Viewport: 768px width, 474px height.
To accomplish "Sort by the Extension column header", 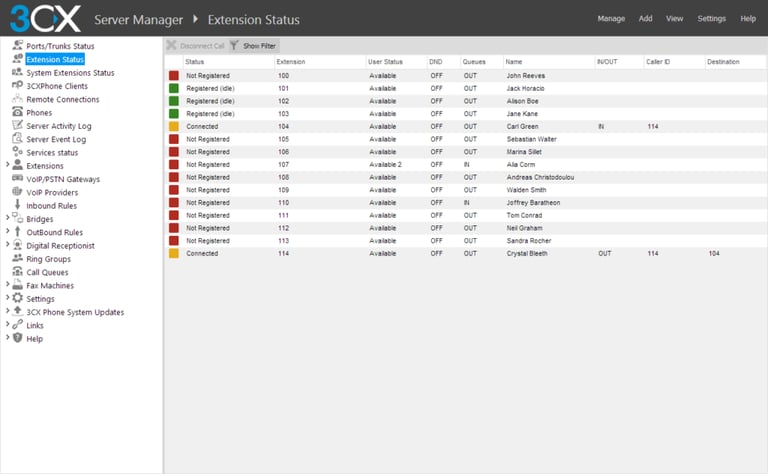I will pos(290,62).
